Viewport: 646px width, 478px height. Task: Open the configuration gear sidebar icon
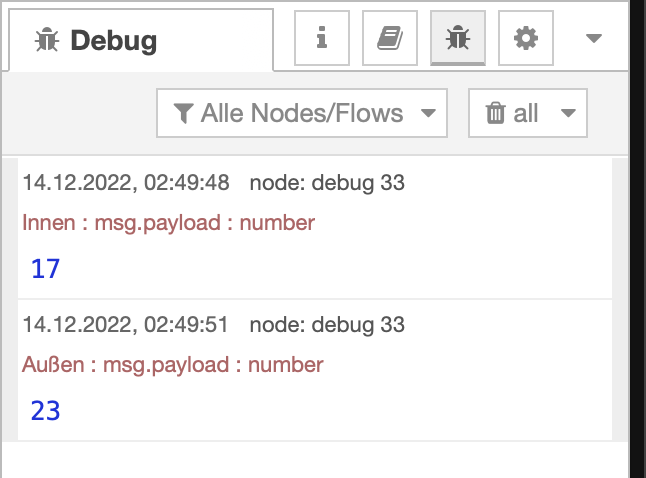pos(525,39)
